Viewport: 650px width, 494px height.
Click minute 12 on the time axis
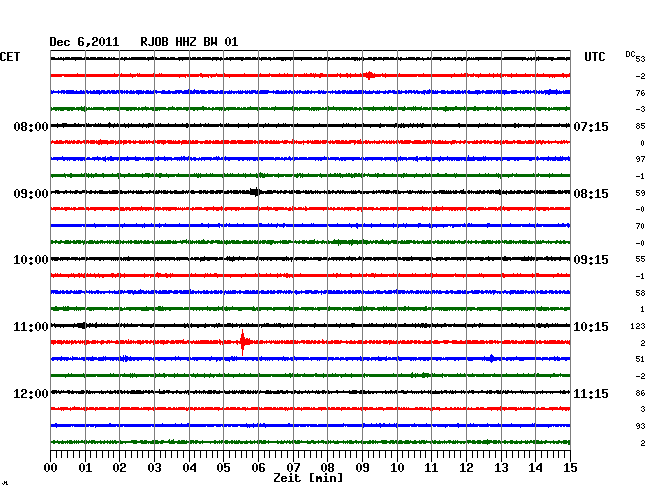466,468
